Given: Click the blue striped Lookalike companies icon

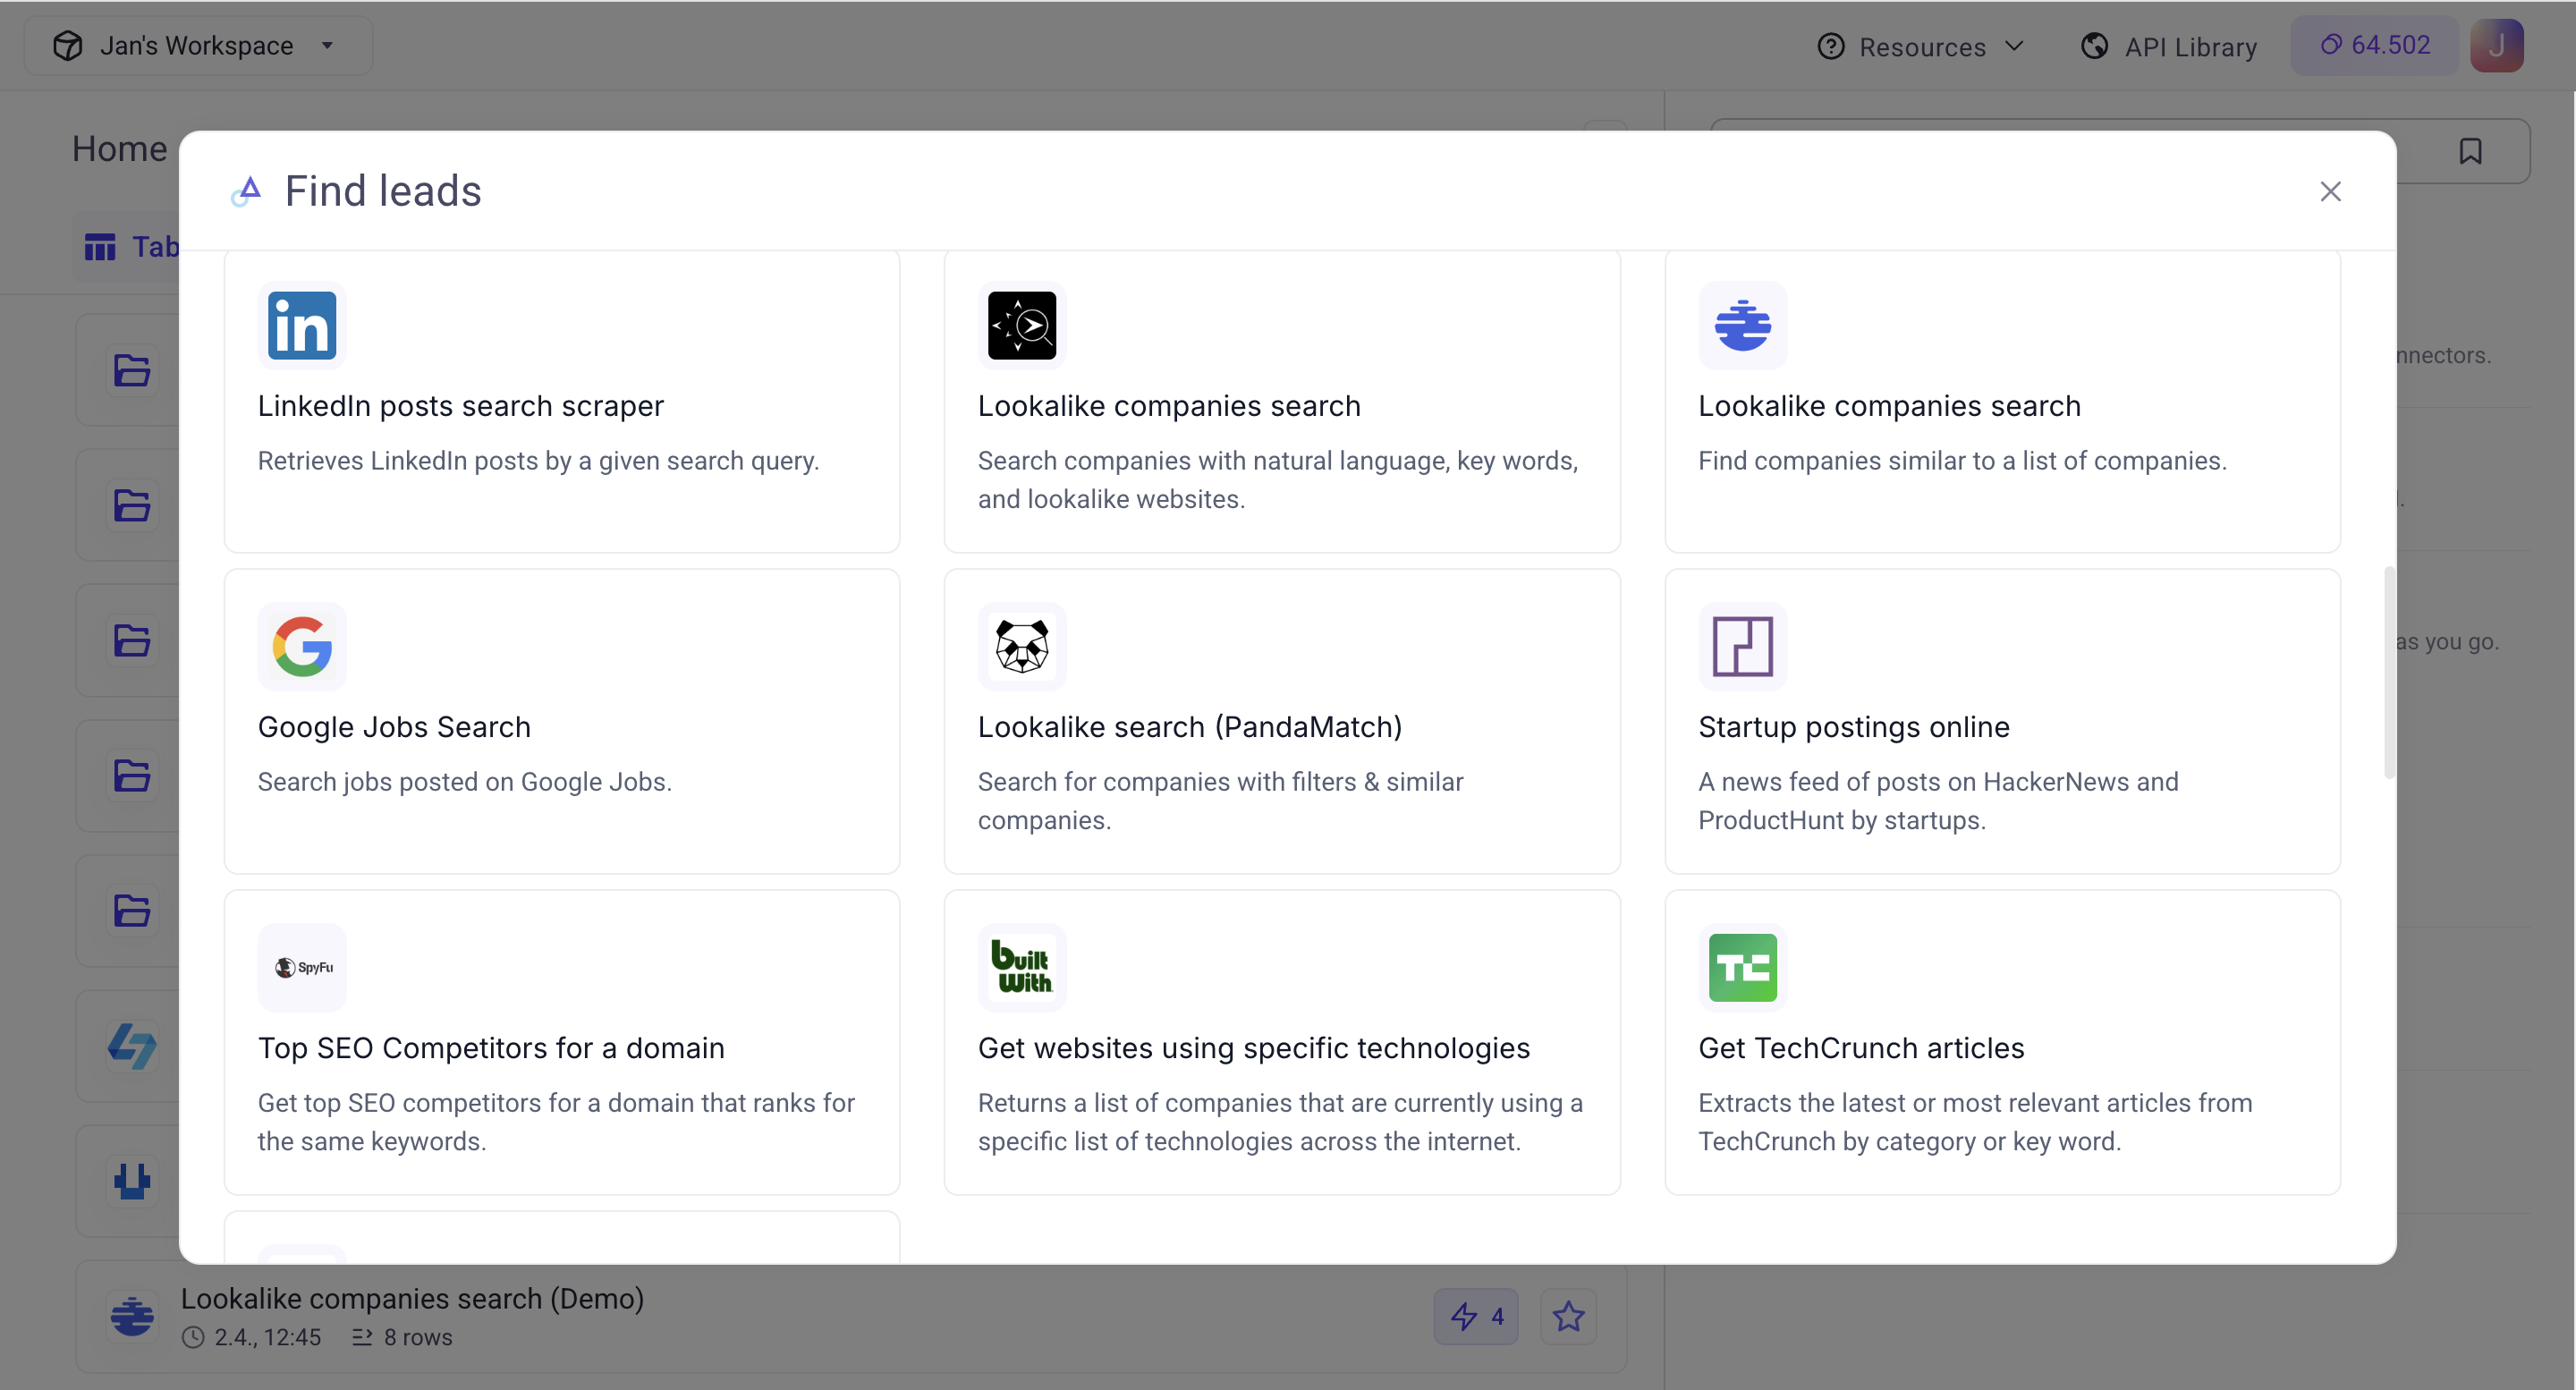Looking at the screenshot, I should [1742, 325].
